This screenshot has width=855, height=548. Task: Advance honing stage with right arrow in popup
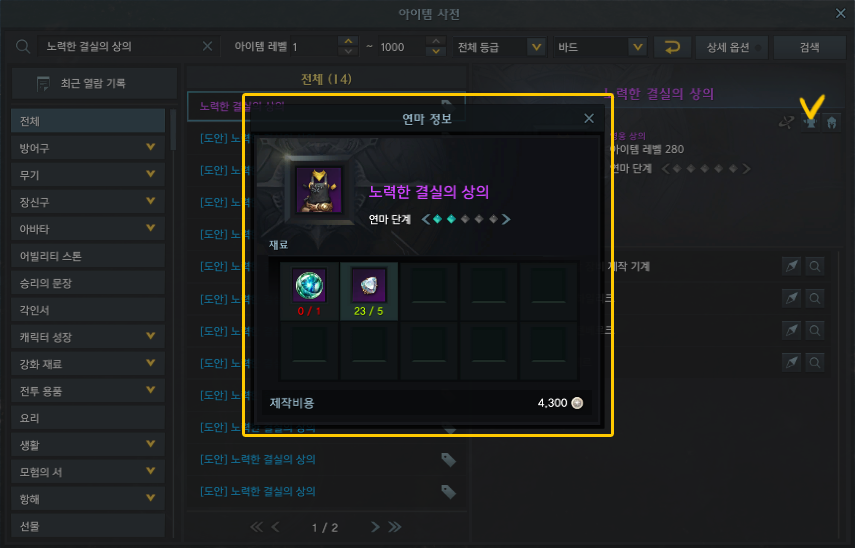point(506,219)
